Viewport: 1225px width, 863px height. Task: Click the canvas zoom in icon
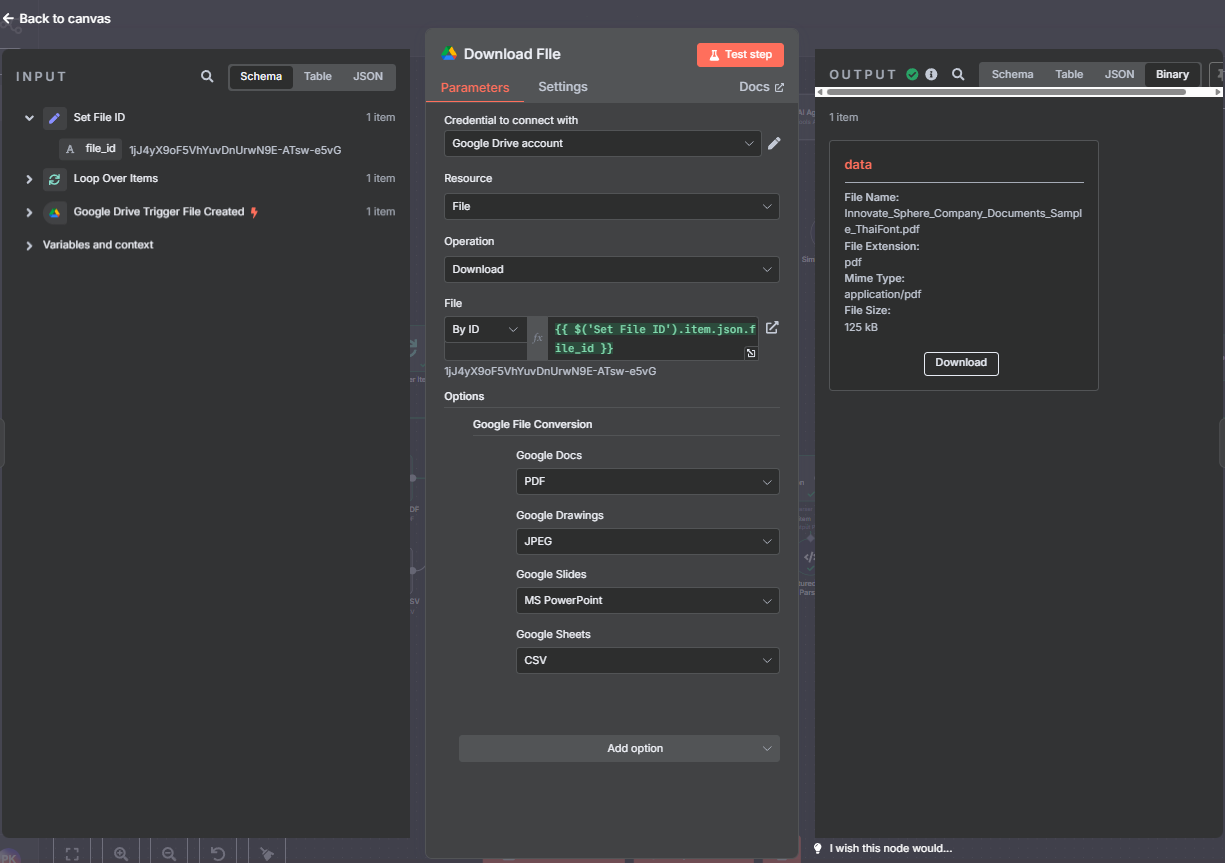pyautogui.click(x=121, y=854)
